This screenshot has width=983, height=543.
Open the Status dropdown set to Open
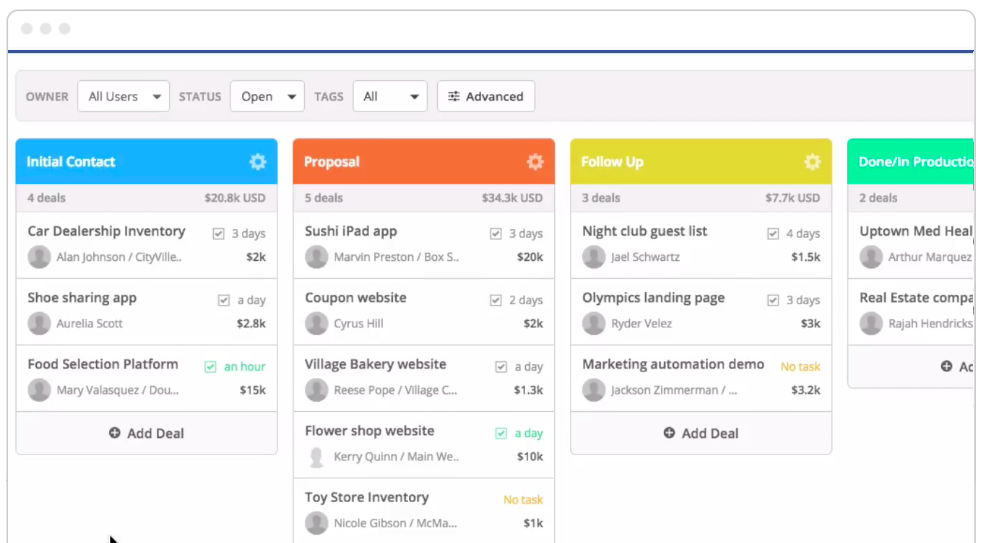pos(267,97)
